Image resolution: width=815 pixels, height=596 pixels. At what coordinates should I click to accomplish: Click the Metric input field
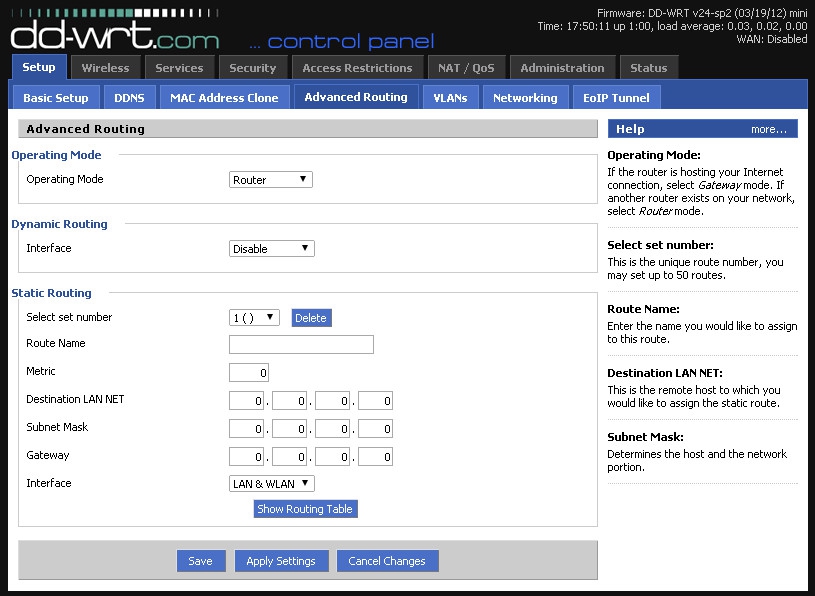[x=249, y=373]
